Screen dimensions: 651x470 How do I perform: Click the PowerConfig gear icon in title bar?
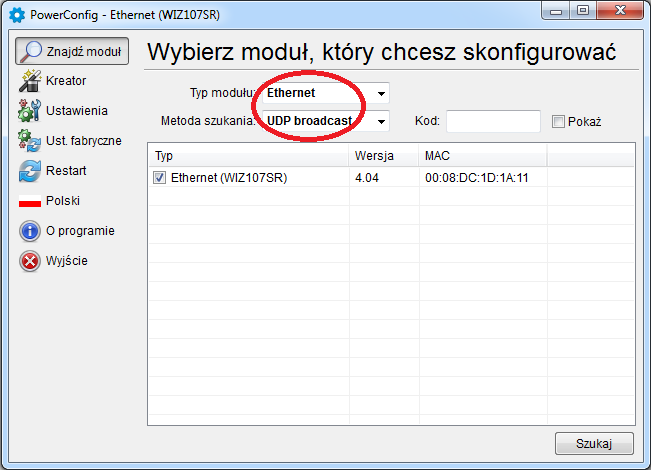pyautogui.click(x=17, y=15)
